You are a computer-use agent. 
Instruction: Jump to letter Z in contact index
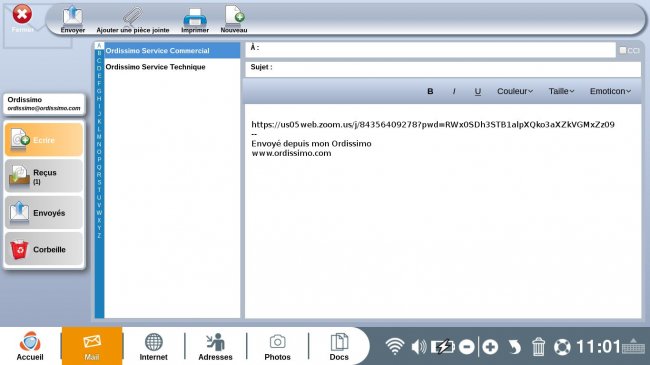coord(99,236)
